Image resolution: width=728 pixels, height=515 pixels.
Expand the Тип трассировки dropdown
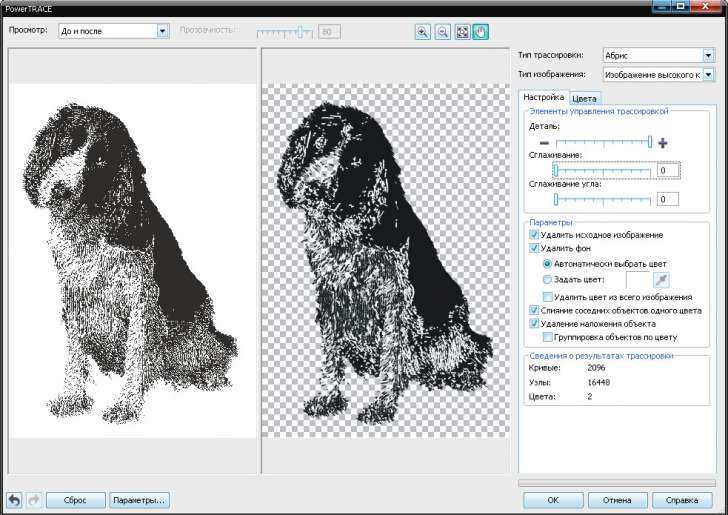708,55
